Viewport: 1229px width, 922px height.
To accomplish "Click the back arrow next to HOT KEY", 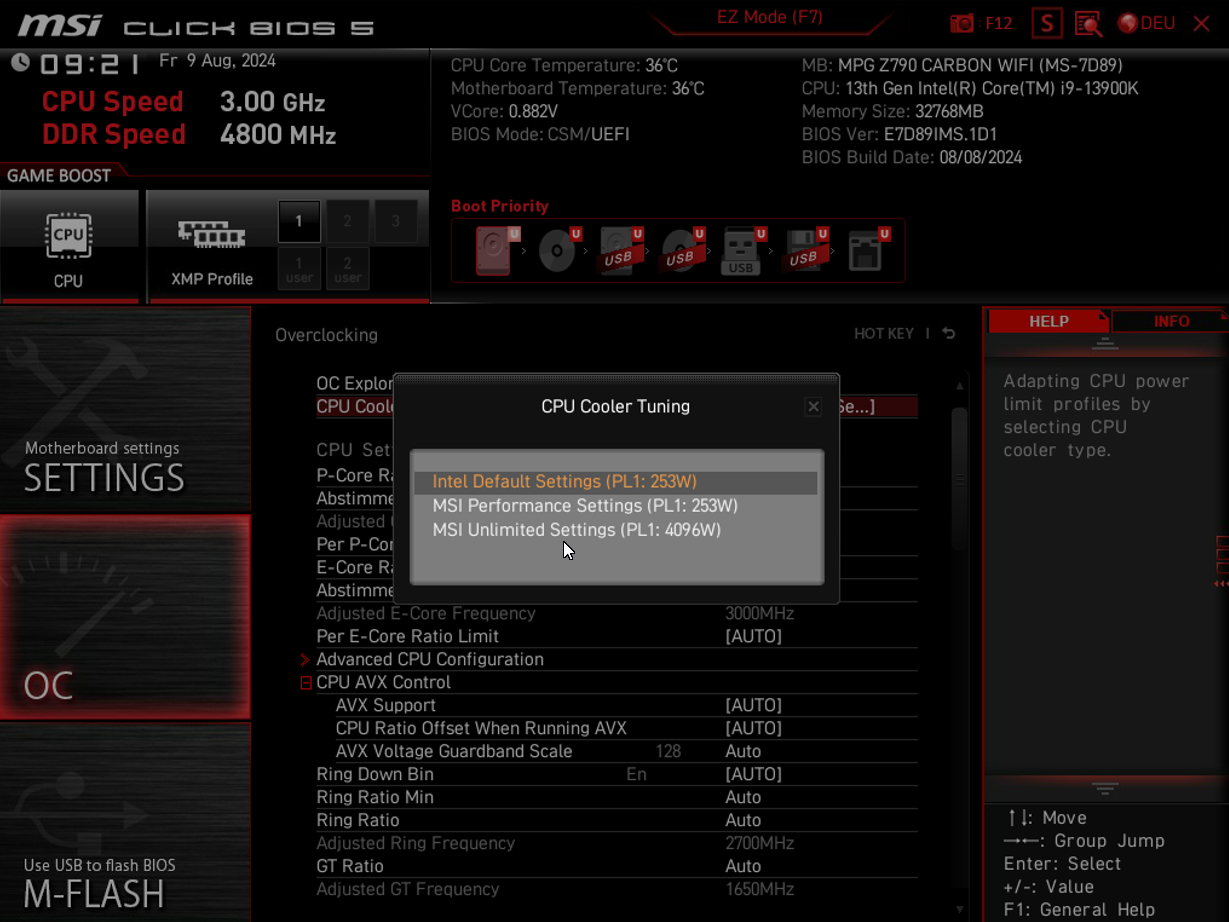I will coord(948,334).
